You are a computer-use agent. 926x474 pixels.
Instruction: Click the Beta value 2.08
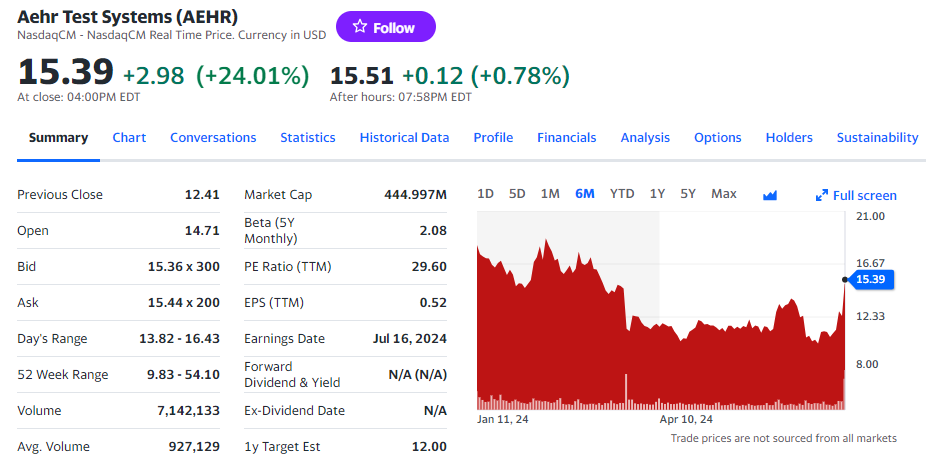(433, 230)
